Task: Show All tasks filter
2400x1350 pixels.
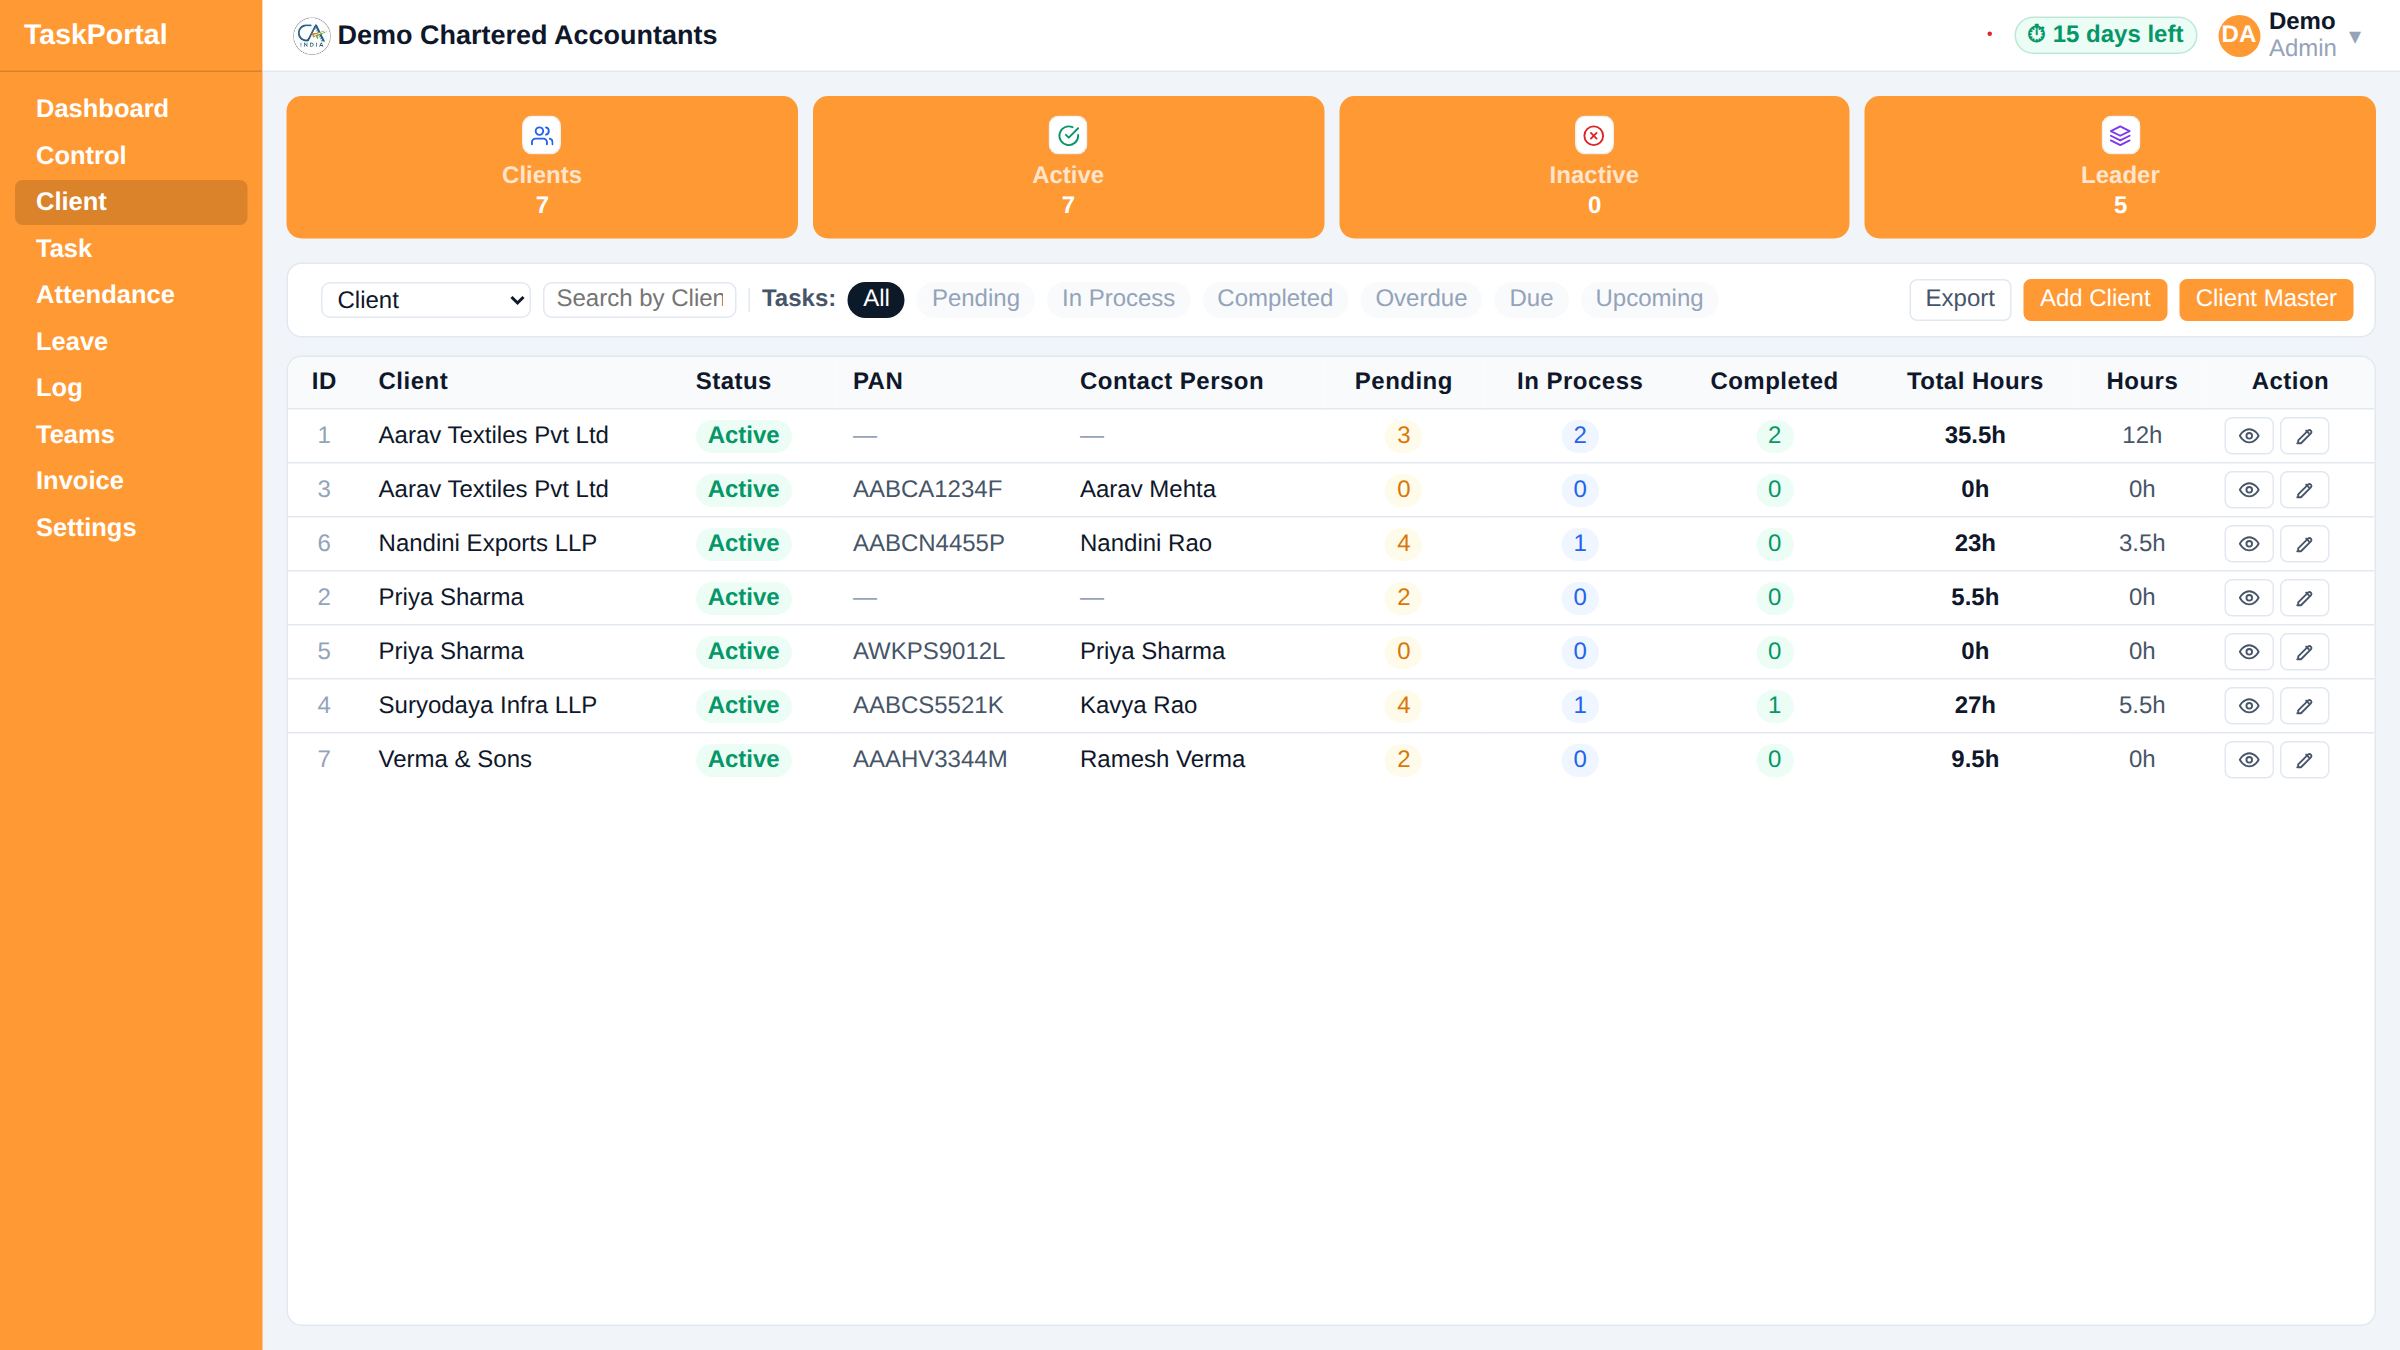Action: pyautogui.click(x=876, y=299)
